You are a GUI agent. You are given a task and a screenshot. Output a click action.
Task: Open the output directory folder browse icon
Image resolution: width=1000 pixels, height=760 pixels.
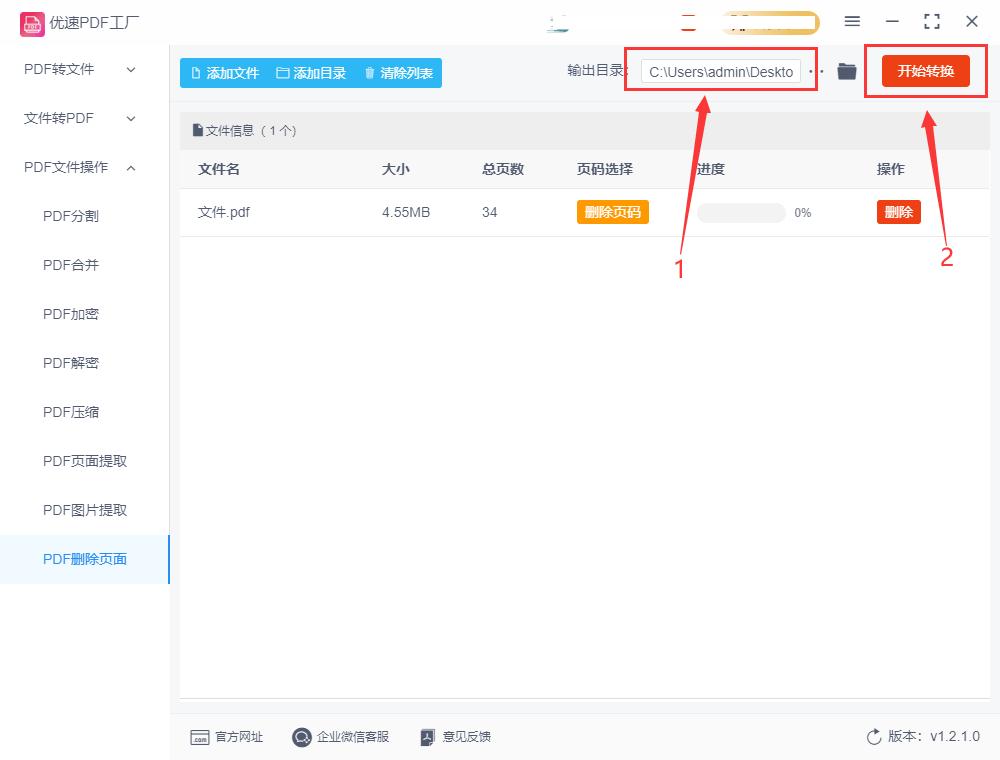[846, 71]
